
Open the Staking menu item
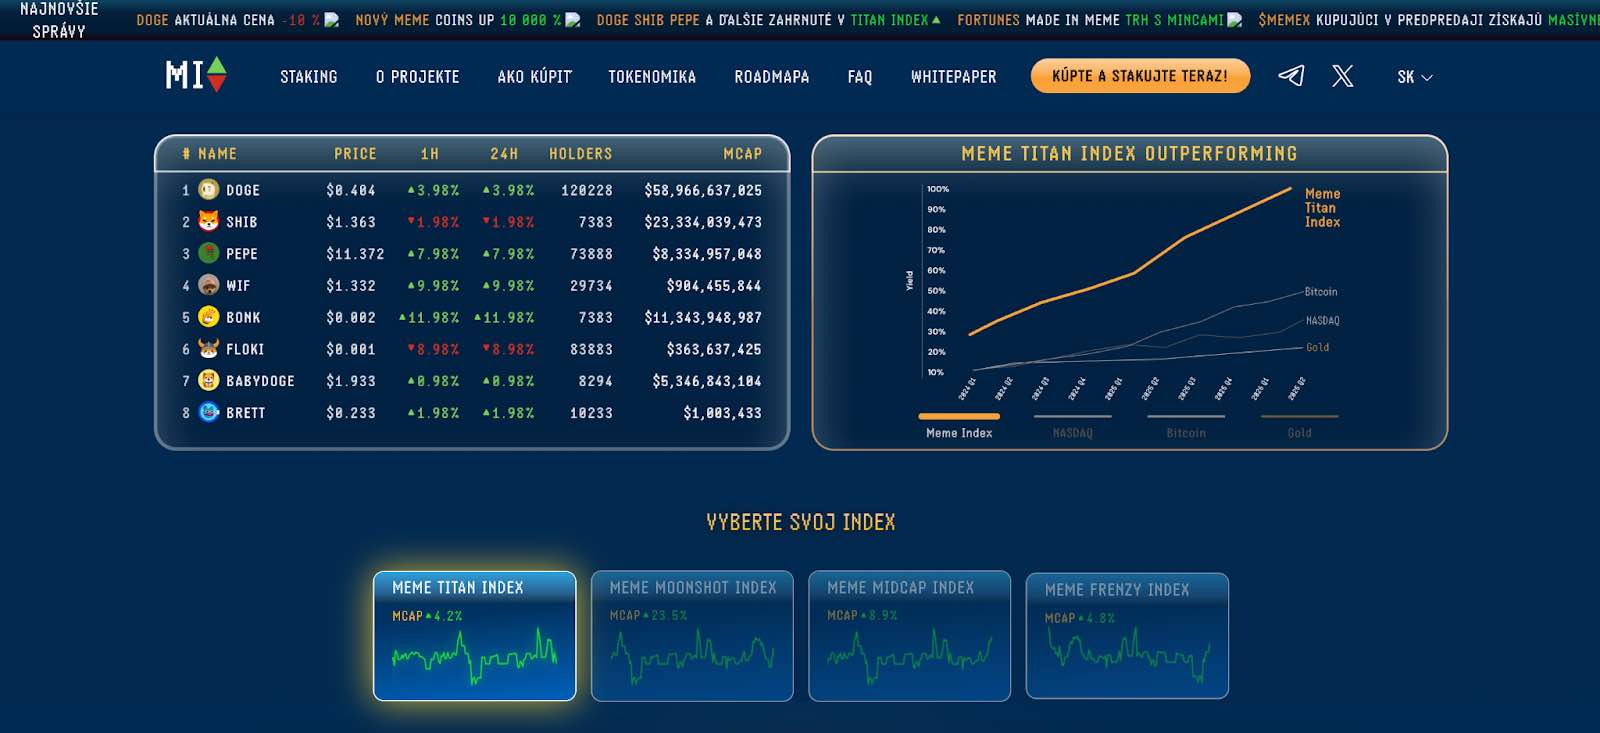pyautogui.click(x=308, y=77)
